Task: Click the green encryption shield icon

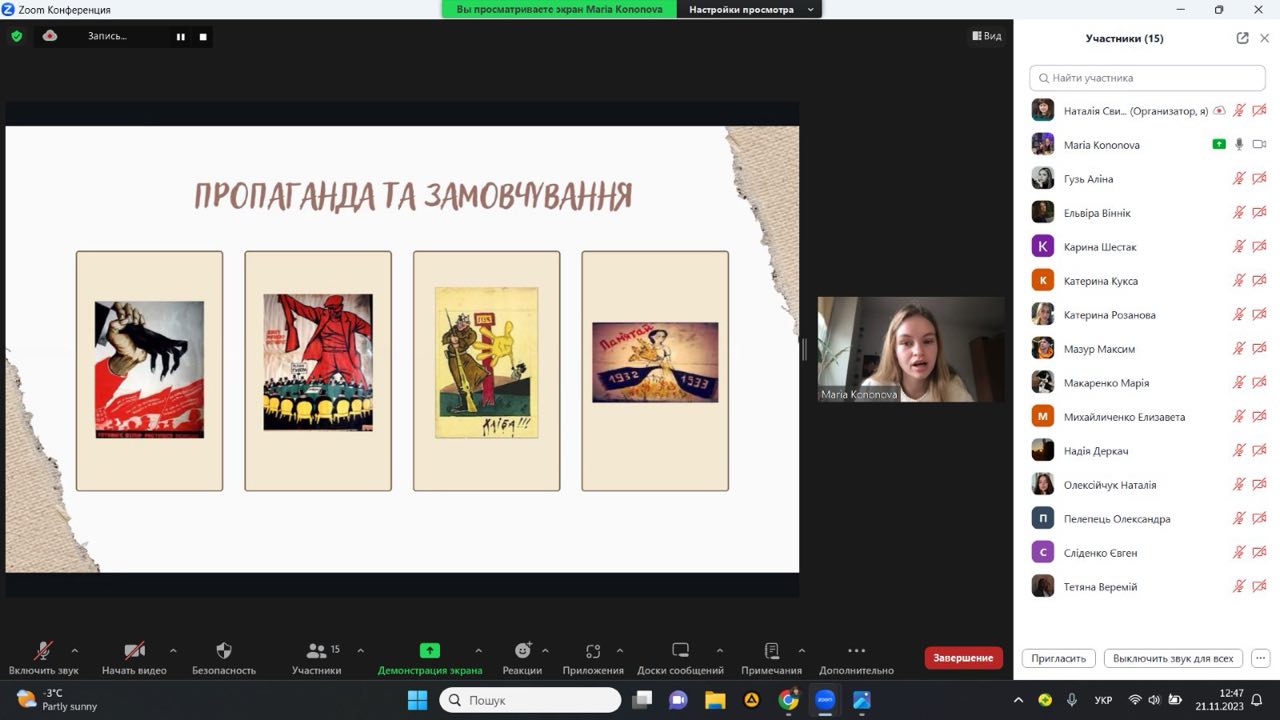Action: coord(16,36)
